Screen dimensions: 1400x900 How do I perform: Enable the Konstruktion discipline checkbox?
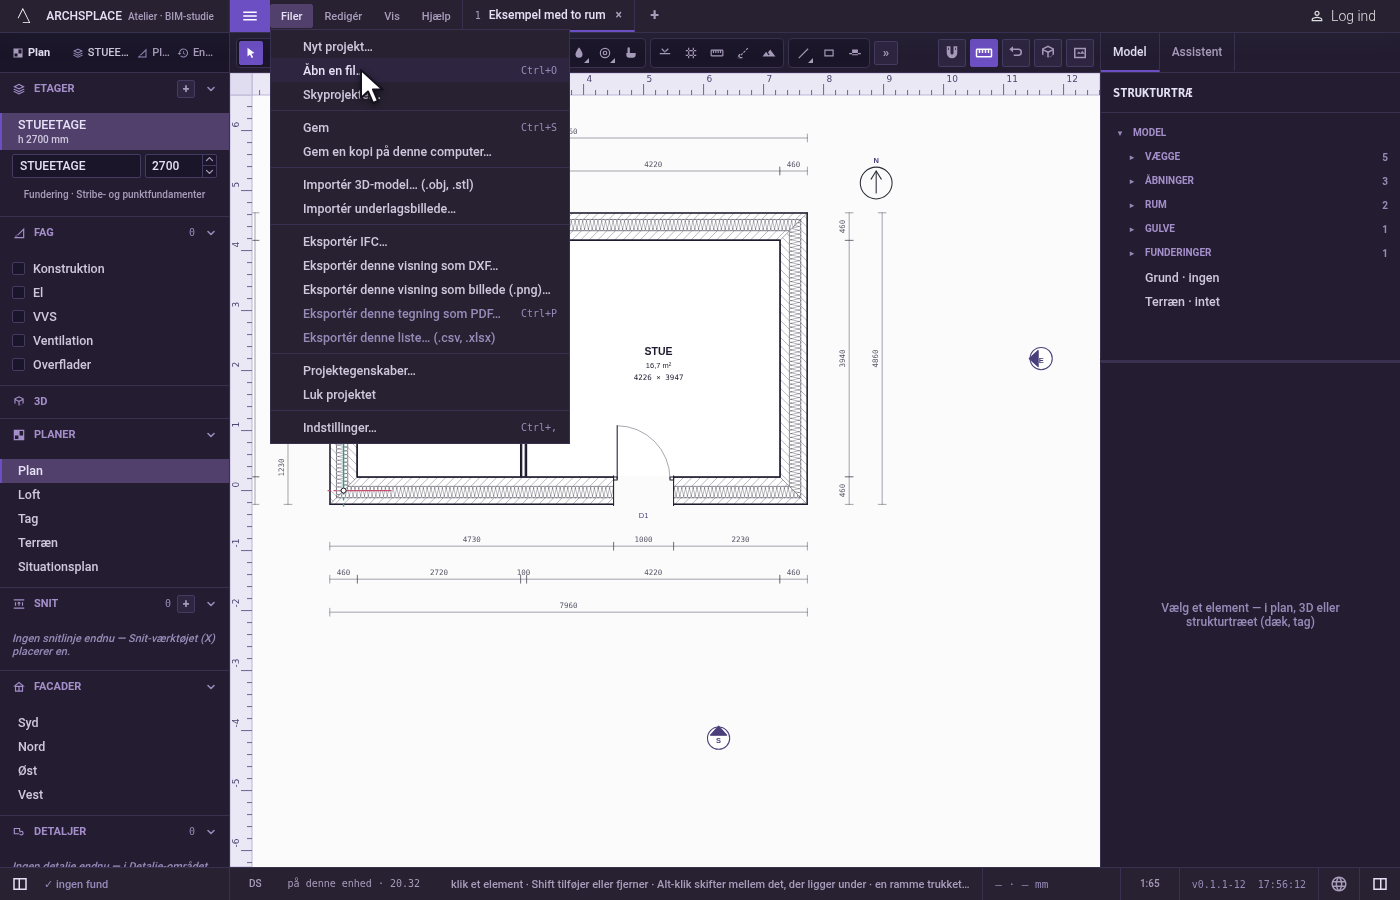coord(18,269)
